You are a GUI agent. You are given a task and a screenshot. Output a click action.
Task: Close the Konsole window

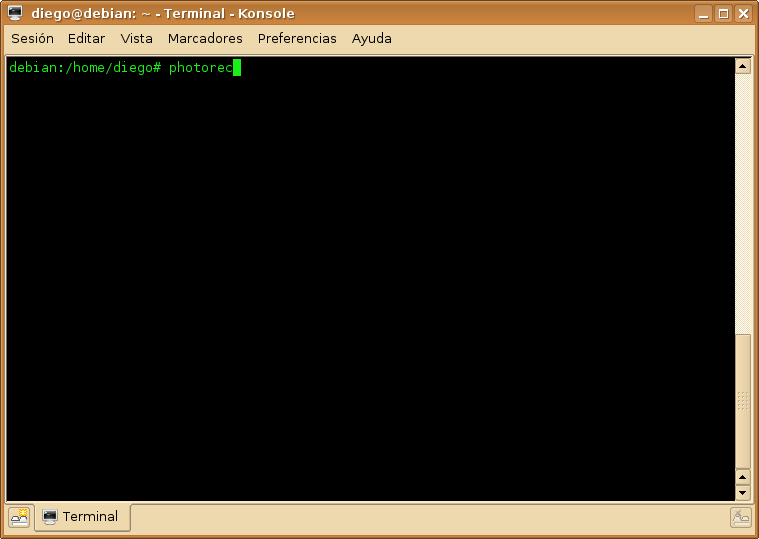click(x=744, y=14)
